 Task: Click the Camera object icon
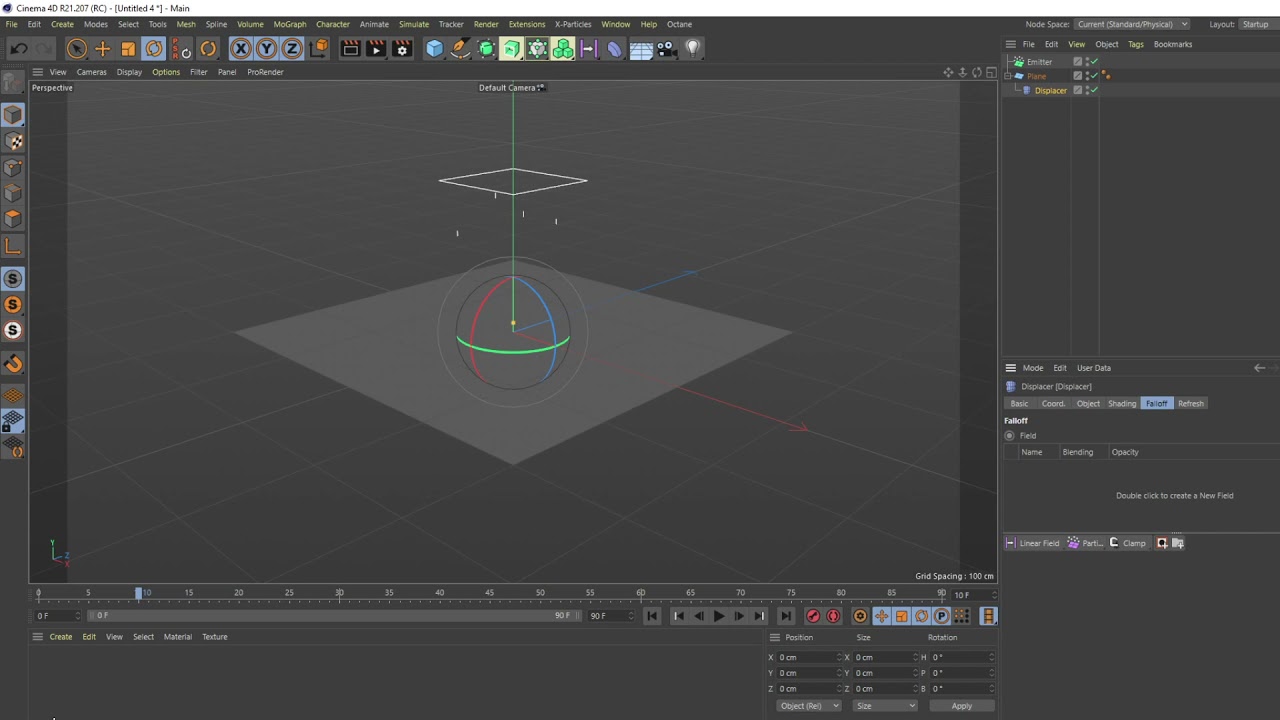(666, 48)
